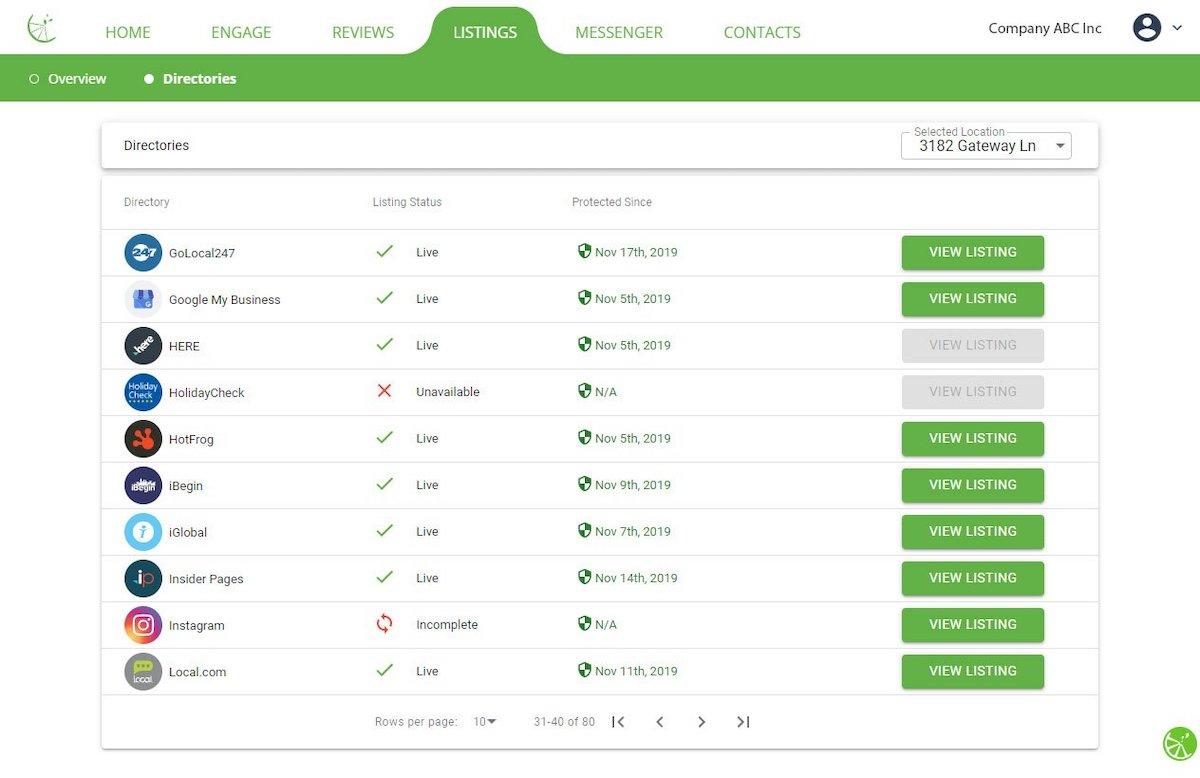Open the Messenger tab
Screen dimensions: 1200x778
(618, 32)
